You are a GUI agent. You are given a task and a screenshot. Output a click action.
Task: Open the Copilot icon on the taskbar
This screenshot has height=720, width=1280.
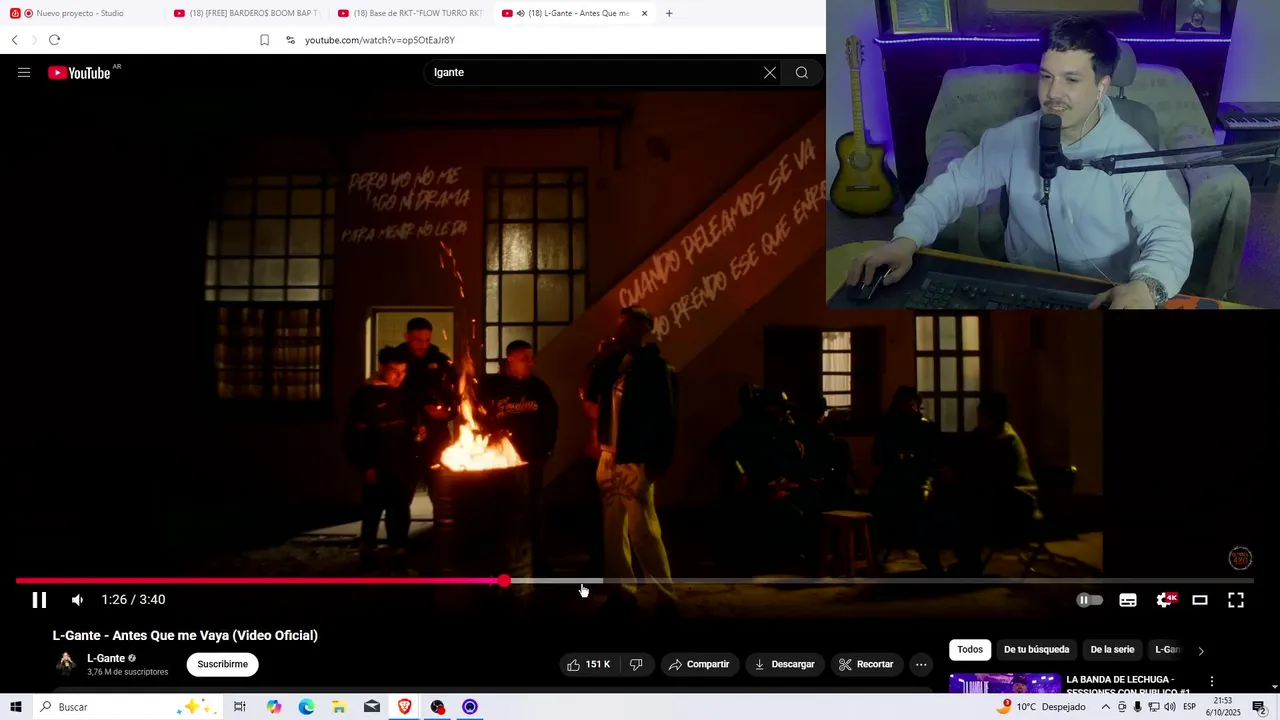(x=274, y=707)
